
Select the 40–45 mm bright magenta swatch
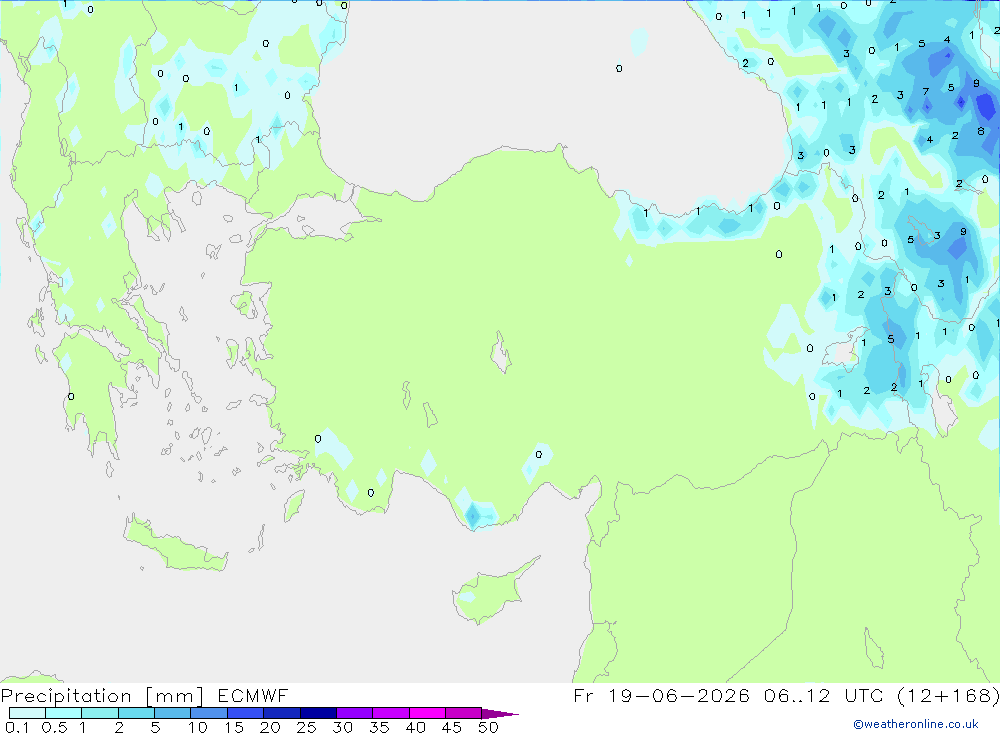(427, 713)
